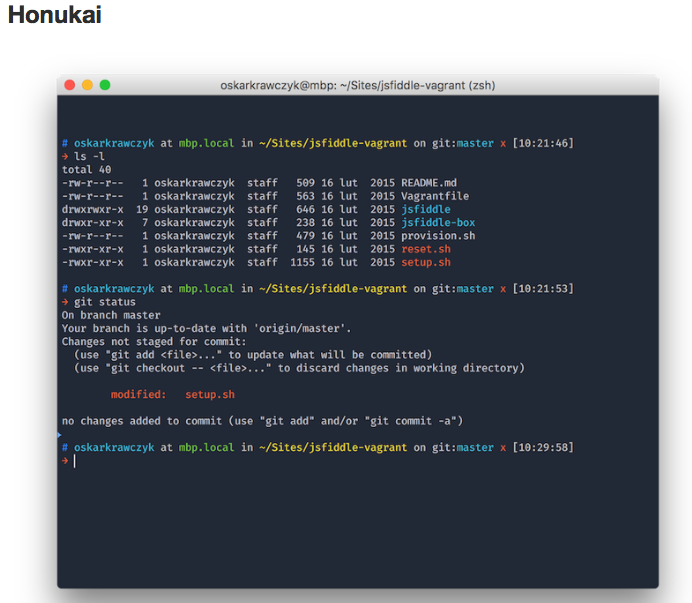Click the README.md file name in listing
This screenshot has width=692, height=603.
(x=428, y=184)
